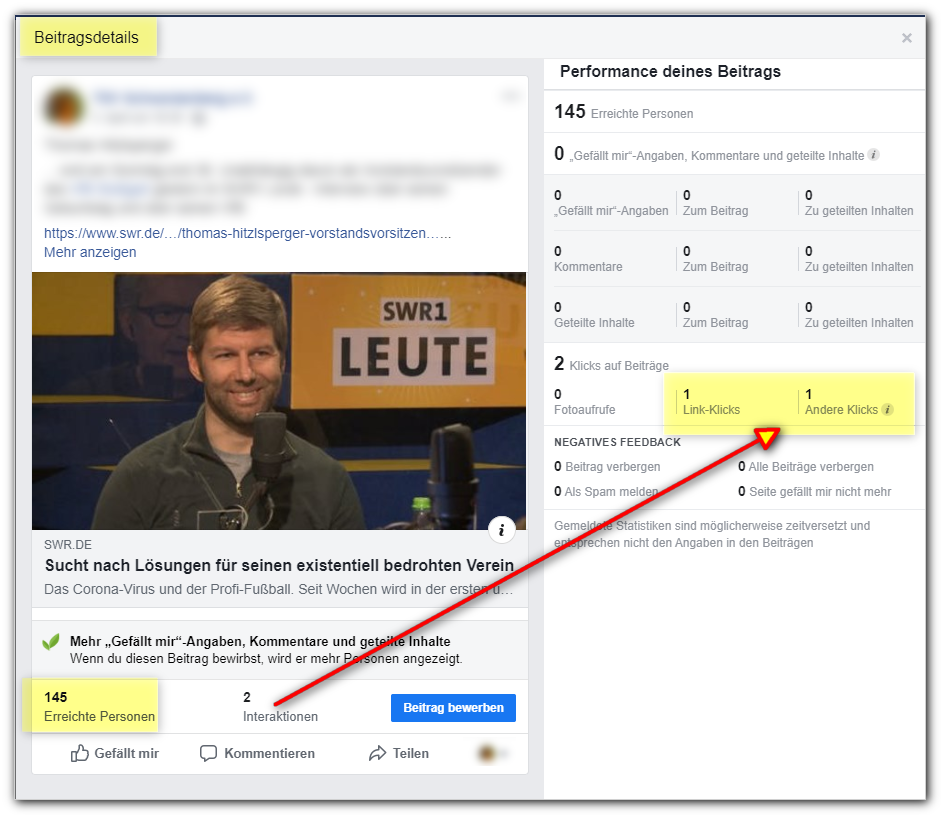Click the info icon on article image
941x815 pixels.
[501, 530]
